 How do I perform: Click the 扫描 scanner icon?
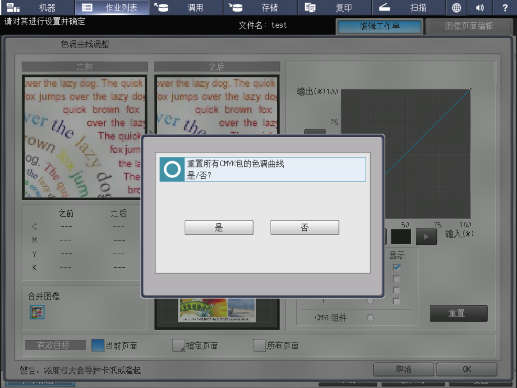[384, 7]
